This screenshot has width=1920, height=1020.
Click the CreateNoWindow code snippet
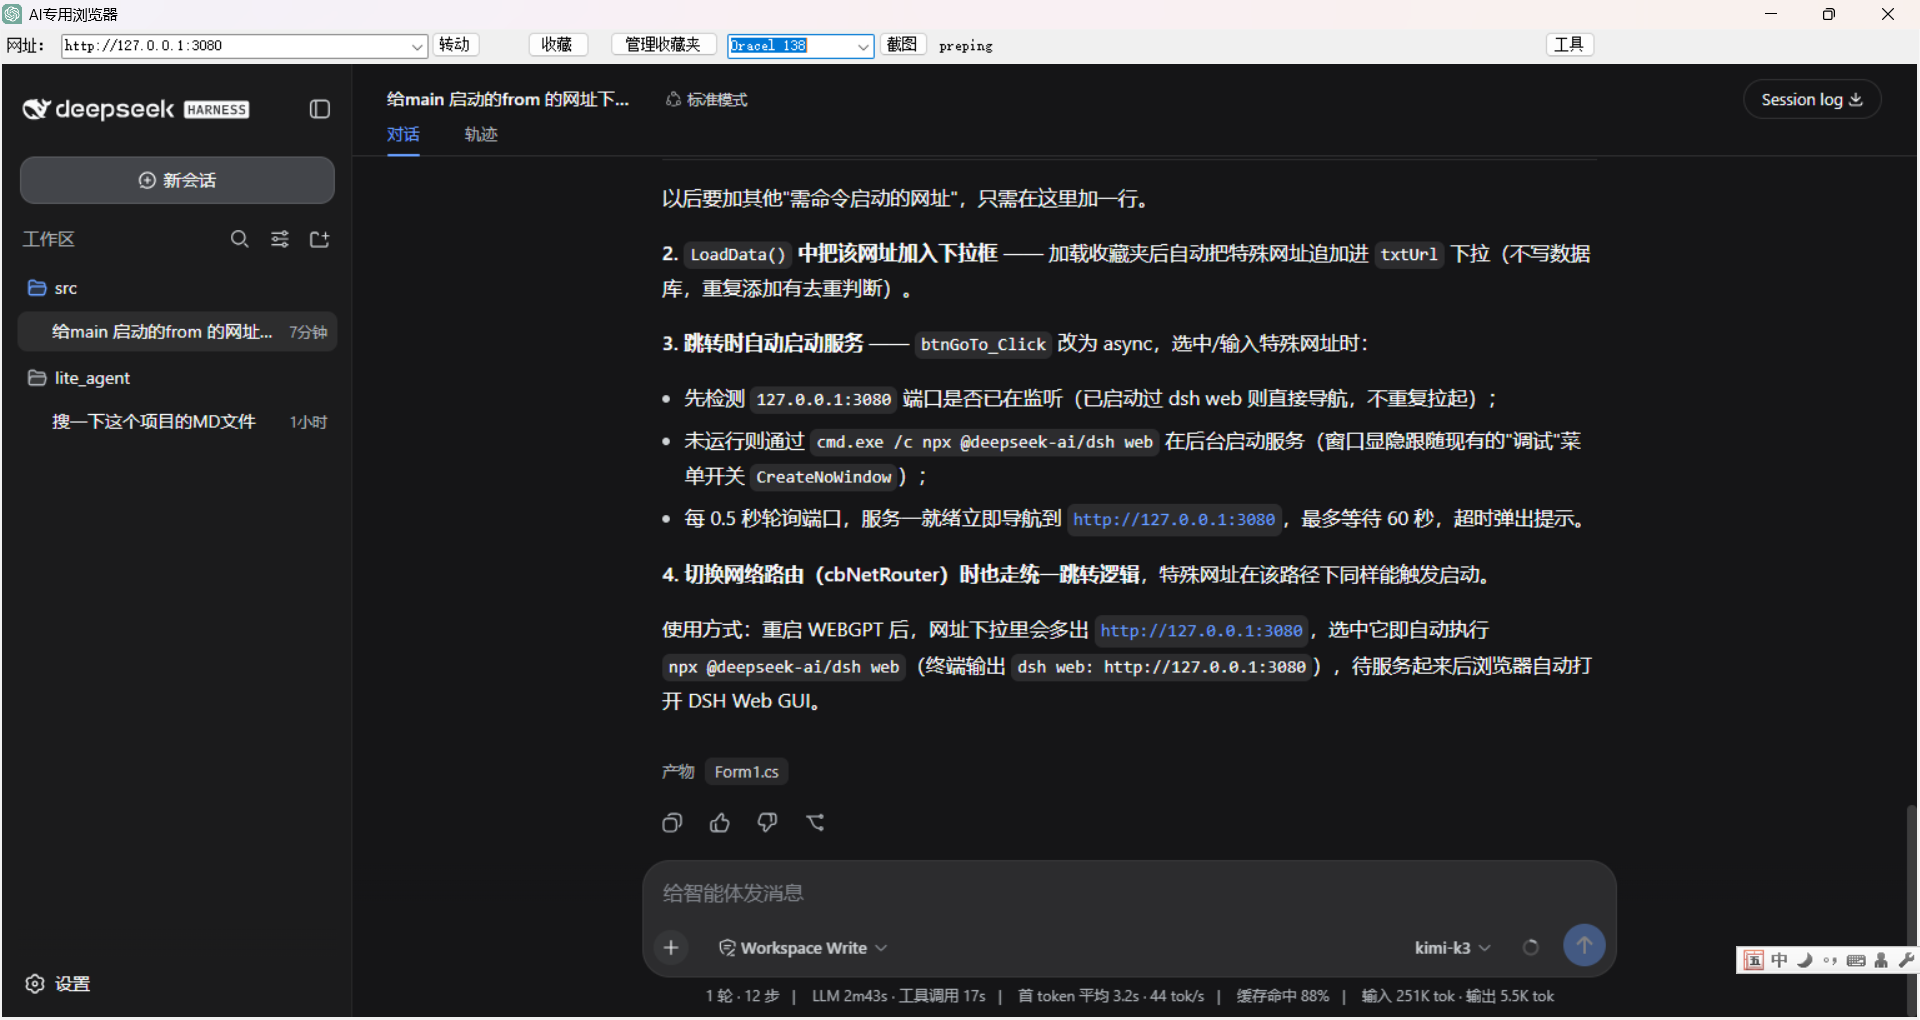[823, 478]
